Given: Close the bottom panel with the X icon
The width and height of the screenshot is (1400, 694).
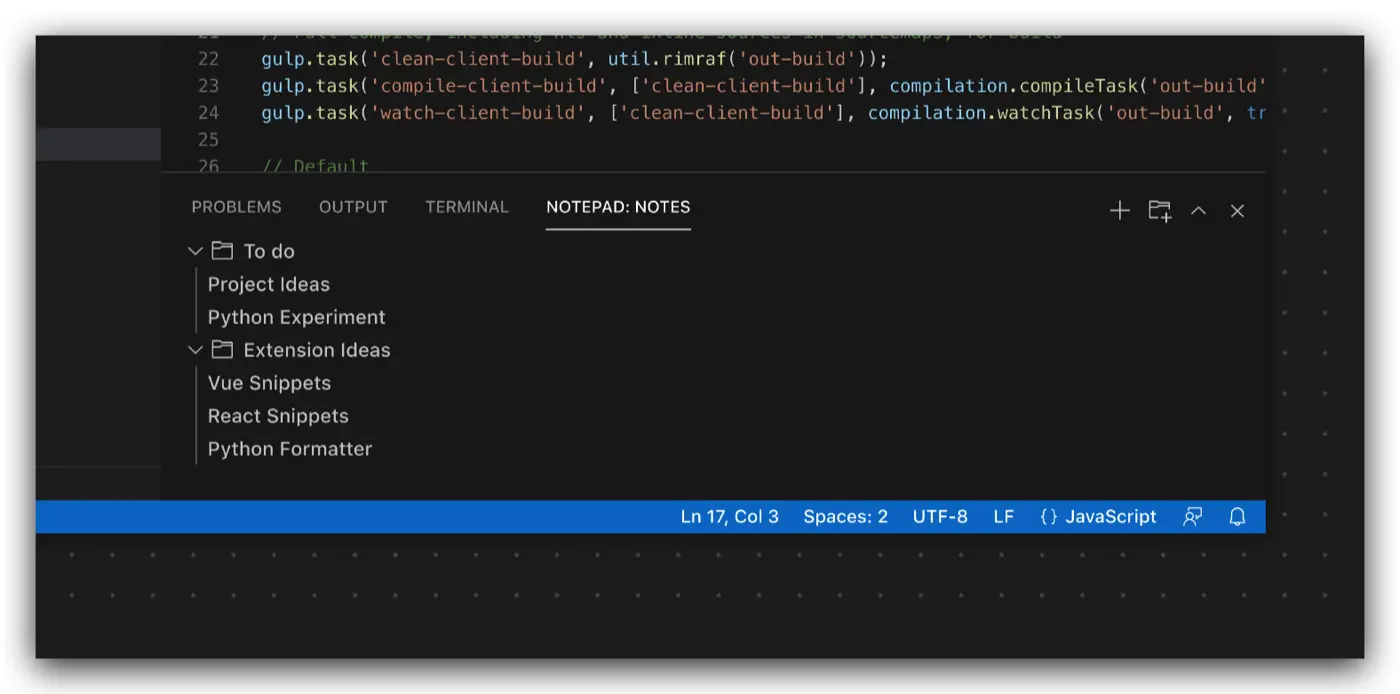Looking at the screenshot, I should tap(1237, 211).
